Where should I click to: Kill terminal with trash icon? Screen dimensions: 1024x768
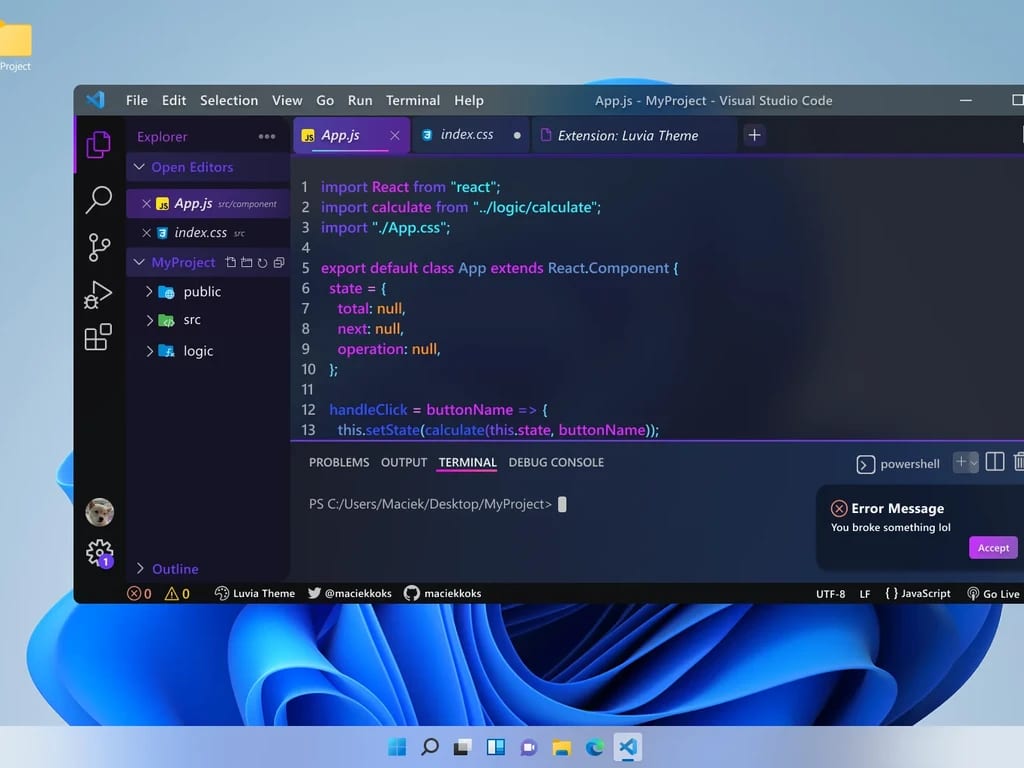click(x=1019, y=462)
